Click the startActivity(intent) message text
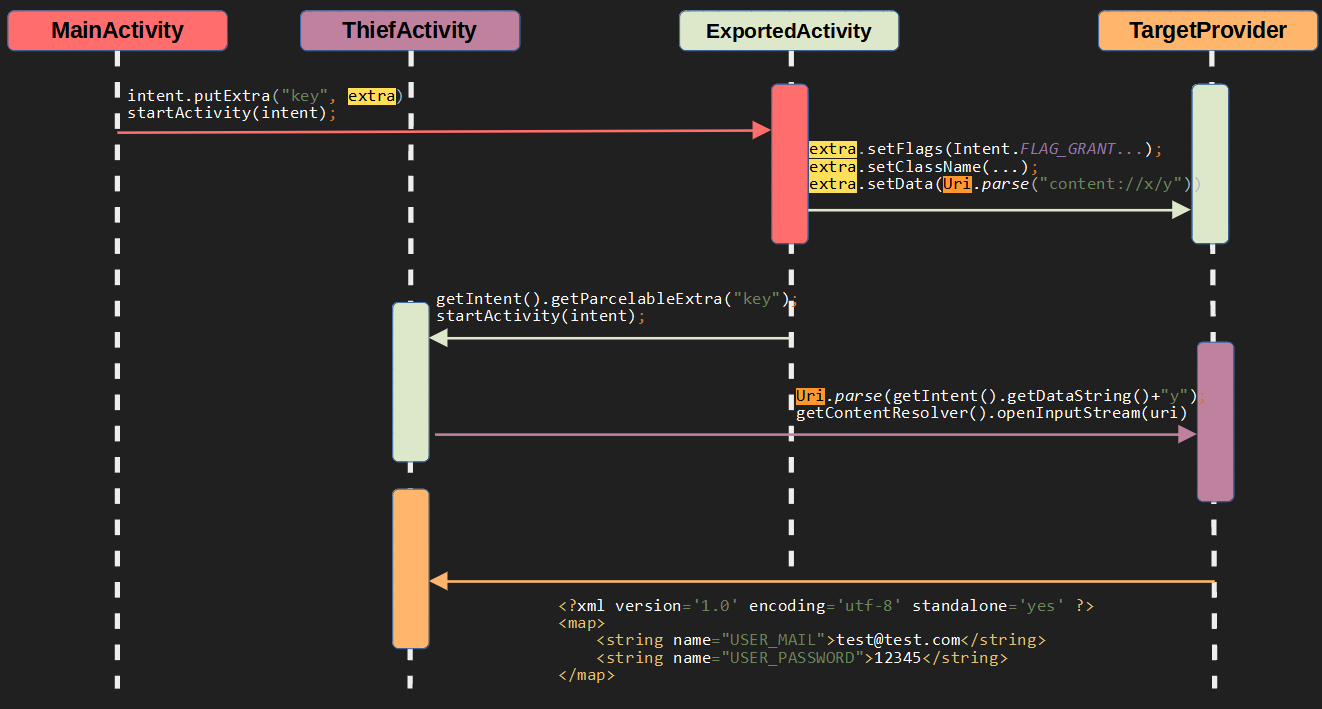This screenshot has height=709, width=1322. click(x=234, y=113)
